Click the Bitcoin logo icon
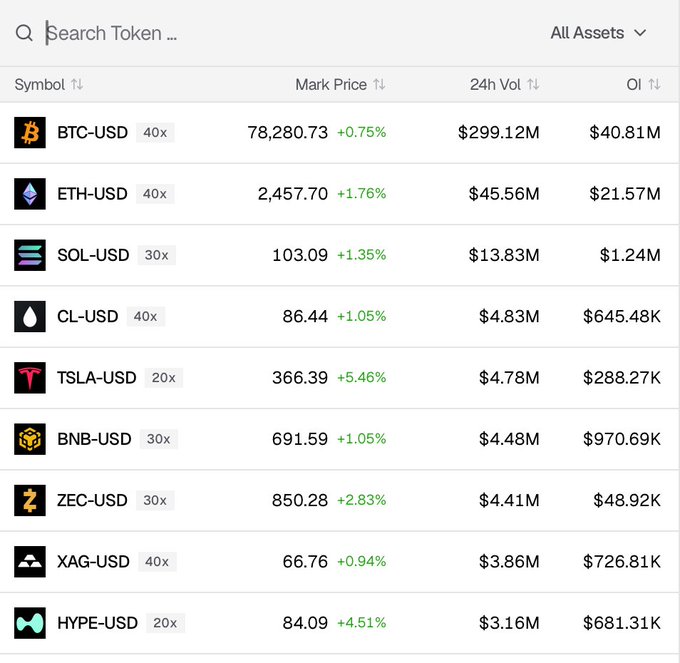 (x=30, y=132)
